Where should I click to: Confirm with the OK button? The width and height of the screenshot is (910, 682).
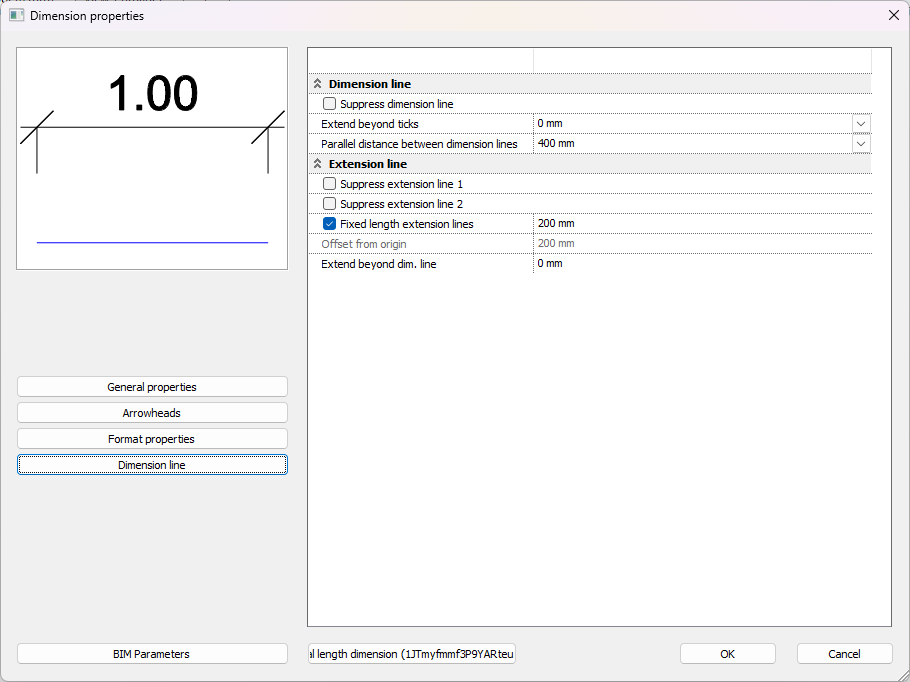pos(727,654)
